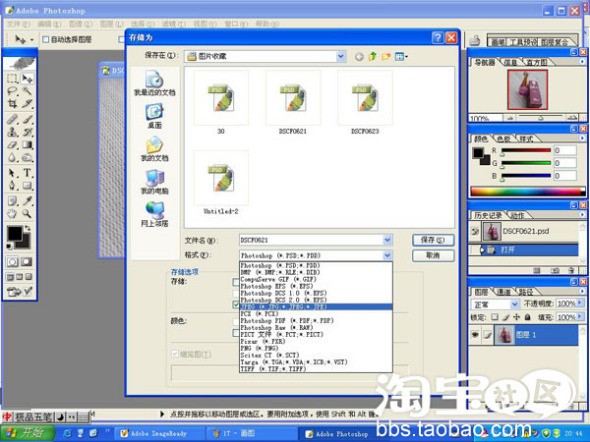The width and height of the screenshot is (590, 442).
Task: Select the Type tool
Action: click(27, 173)
